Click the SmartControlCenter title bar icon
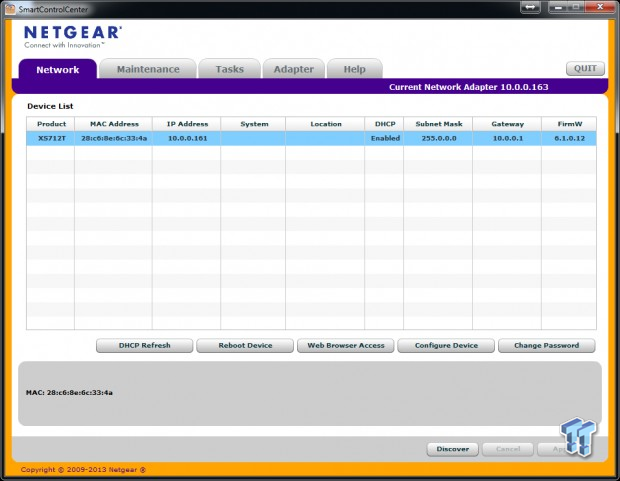 click(10, 8)
